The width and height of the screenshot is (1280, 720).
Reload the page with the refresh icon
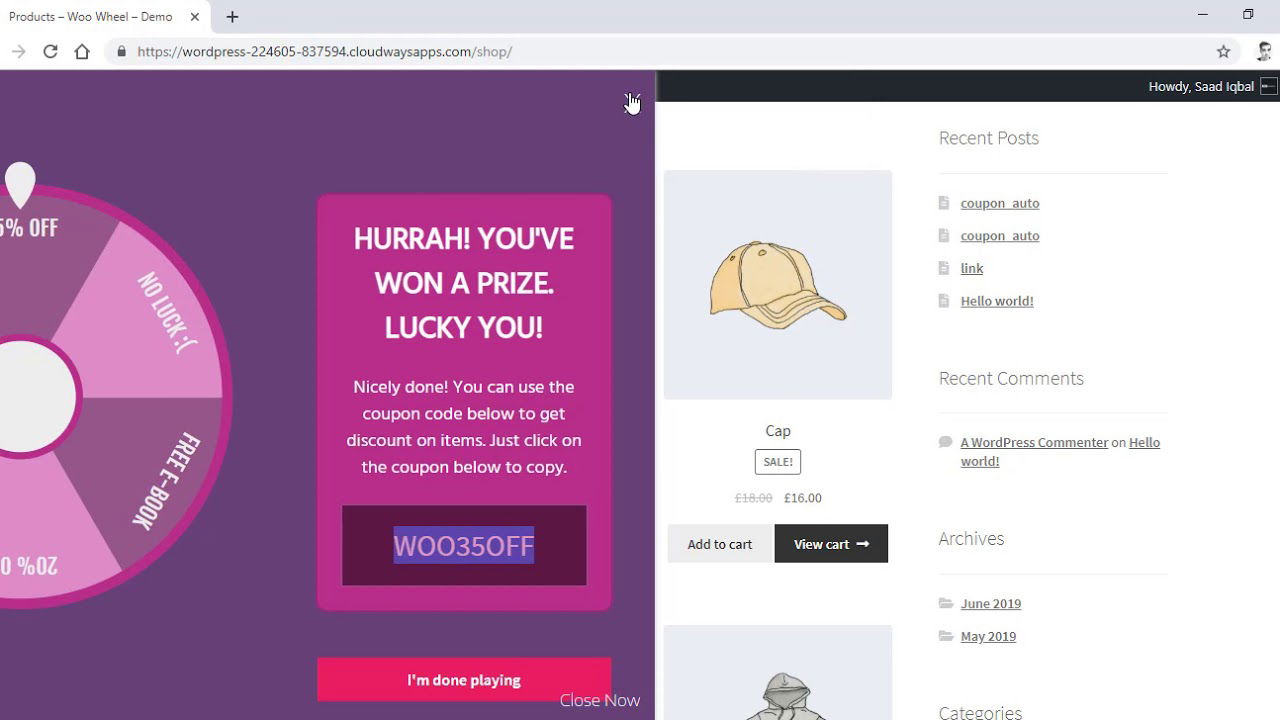[x=50, y=52]
